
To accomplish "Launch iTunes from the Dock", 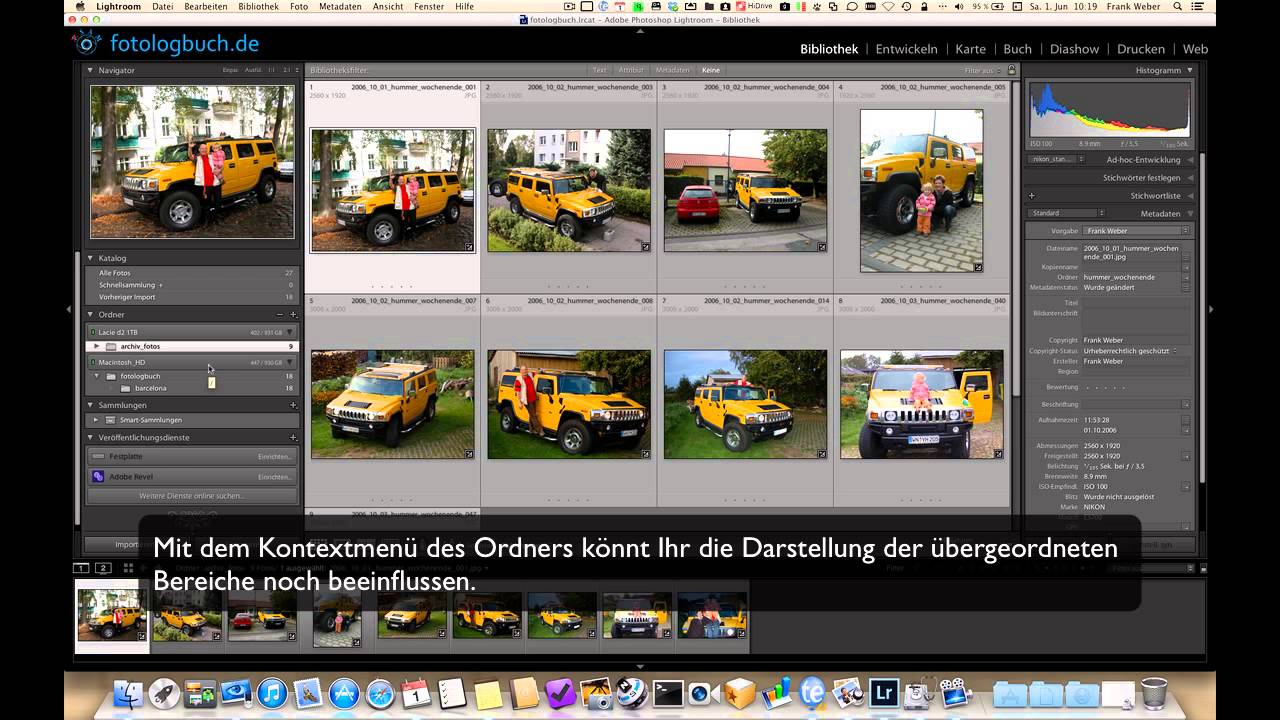I will coord(272,693).
